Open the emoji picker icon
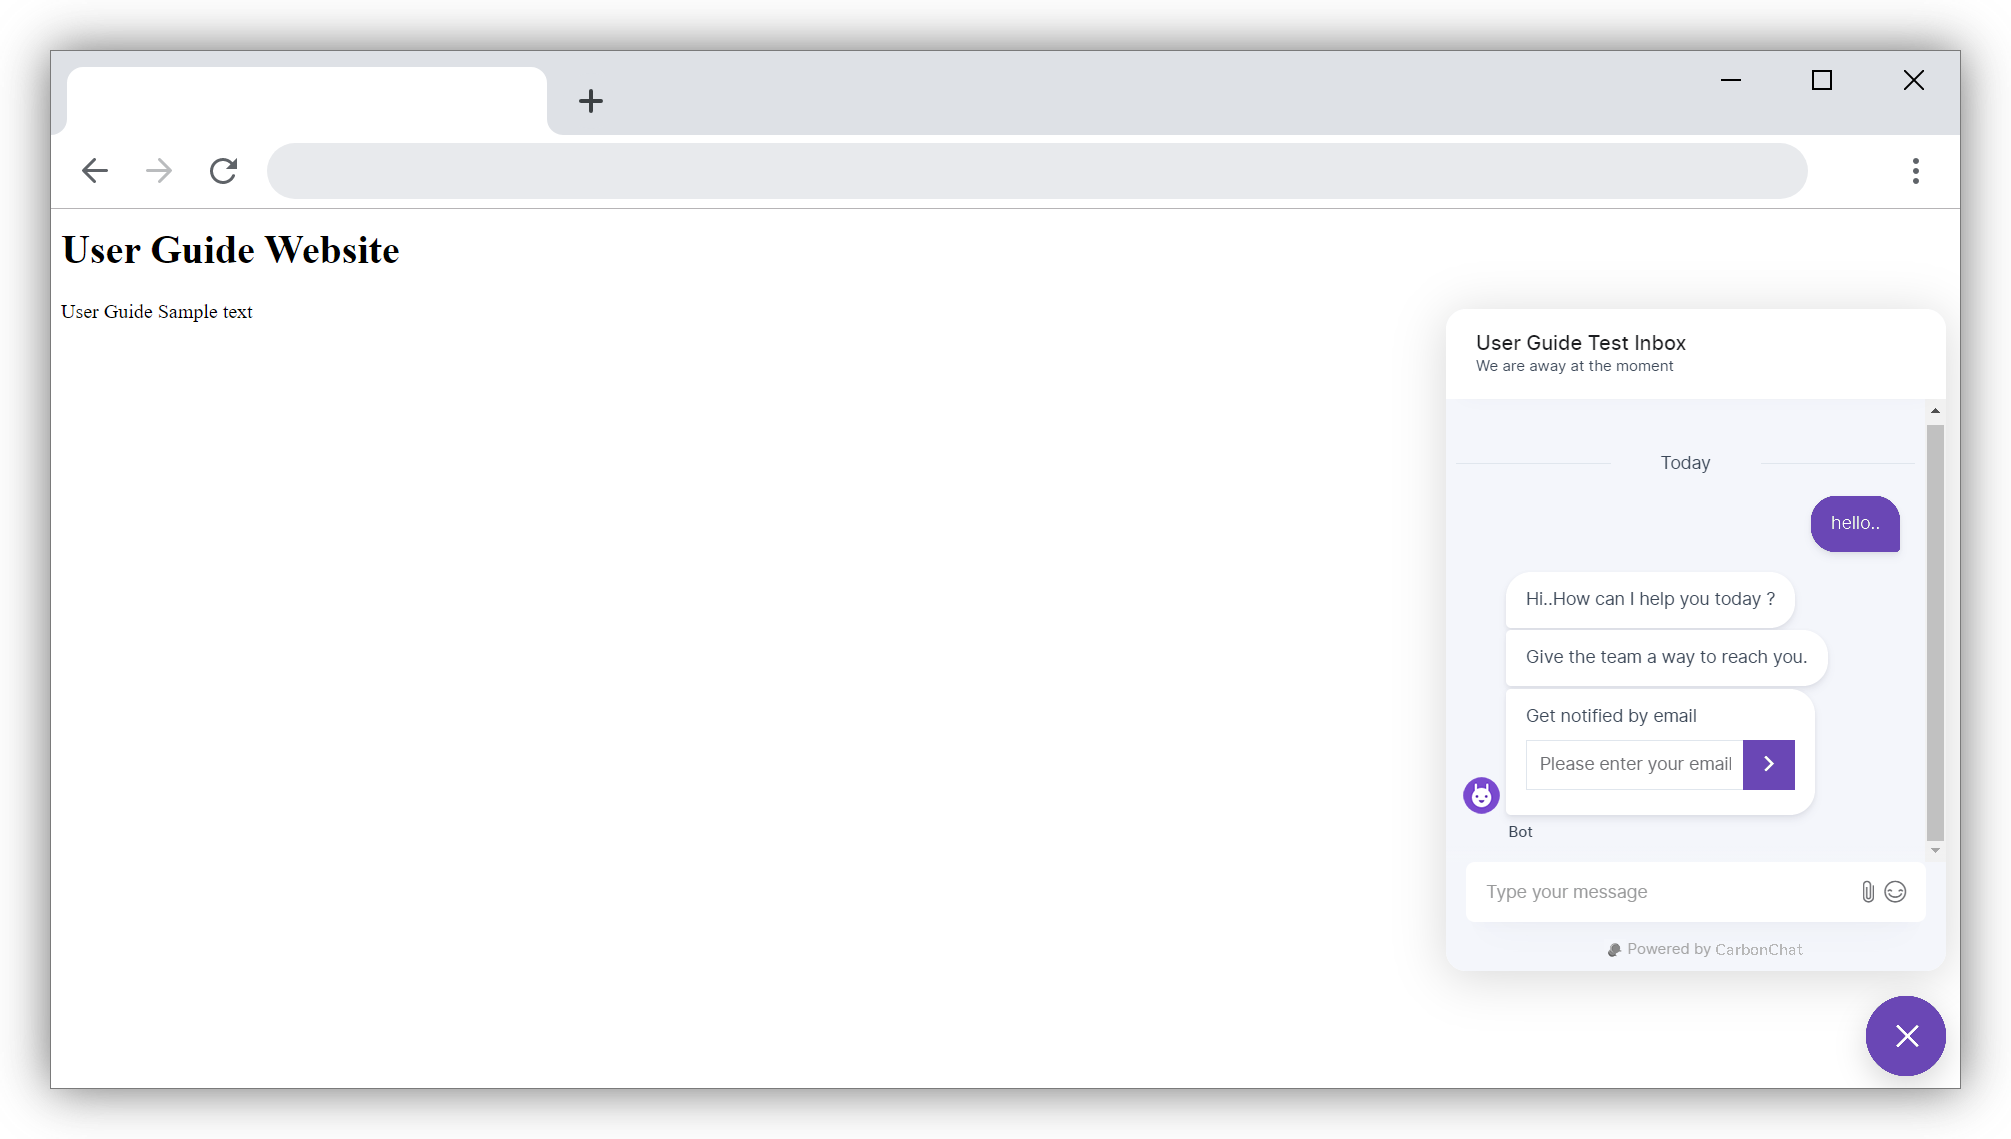Image resolution: width=2011 pixels, height=1139 pixels. [x=1895, y=892]
